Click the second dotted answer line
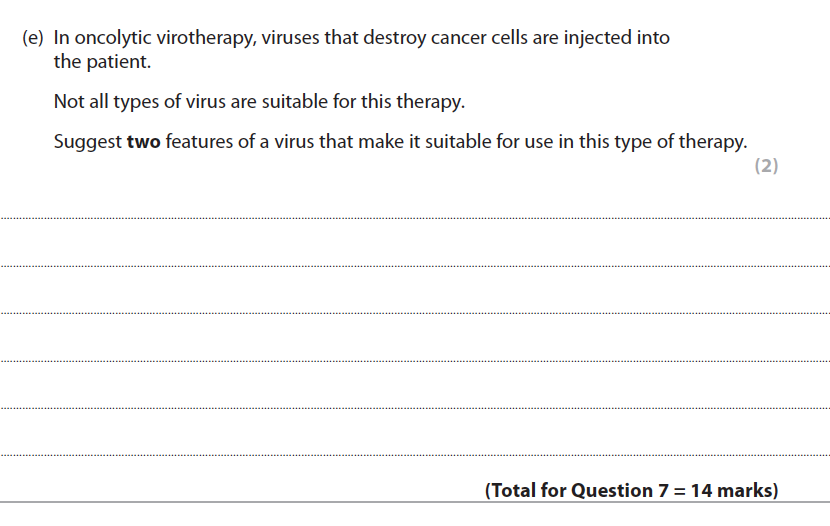Viewport: 830px width, 526px height. [x=415, y=265]
